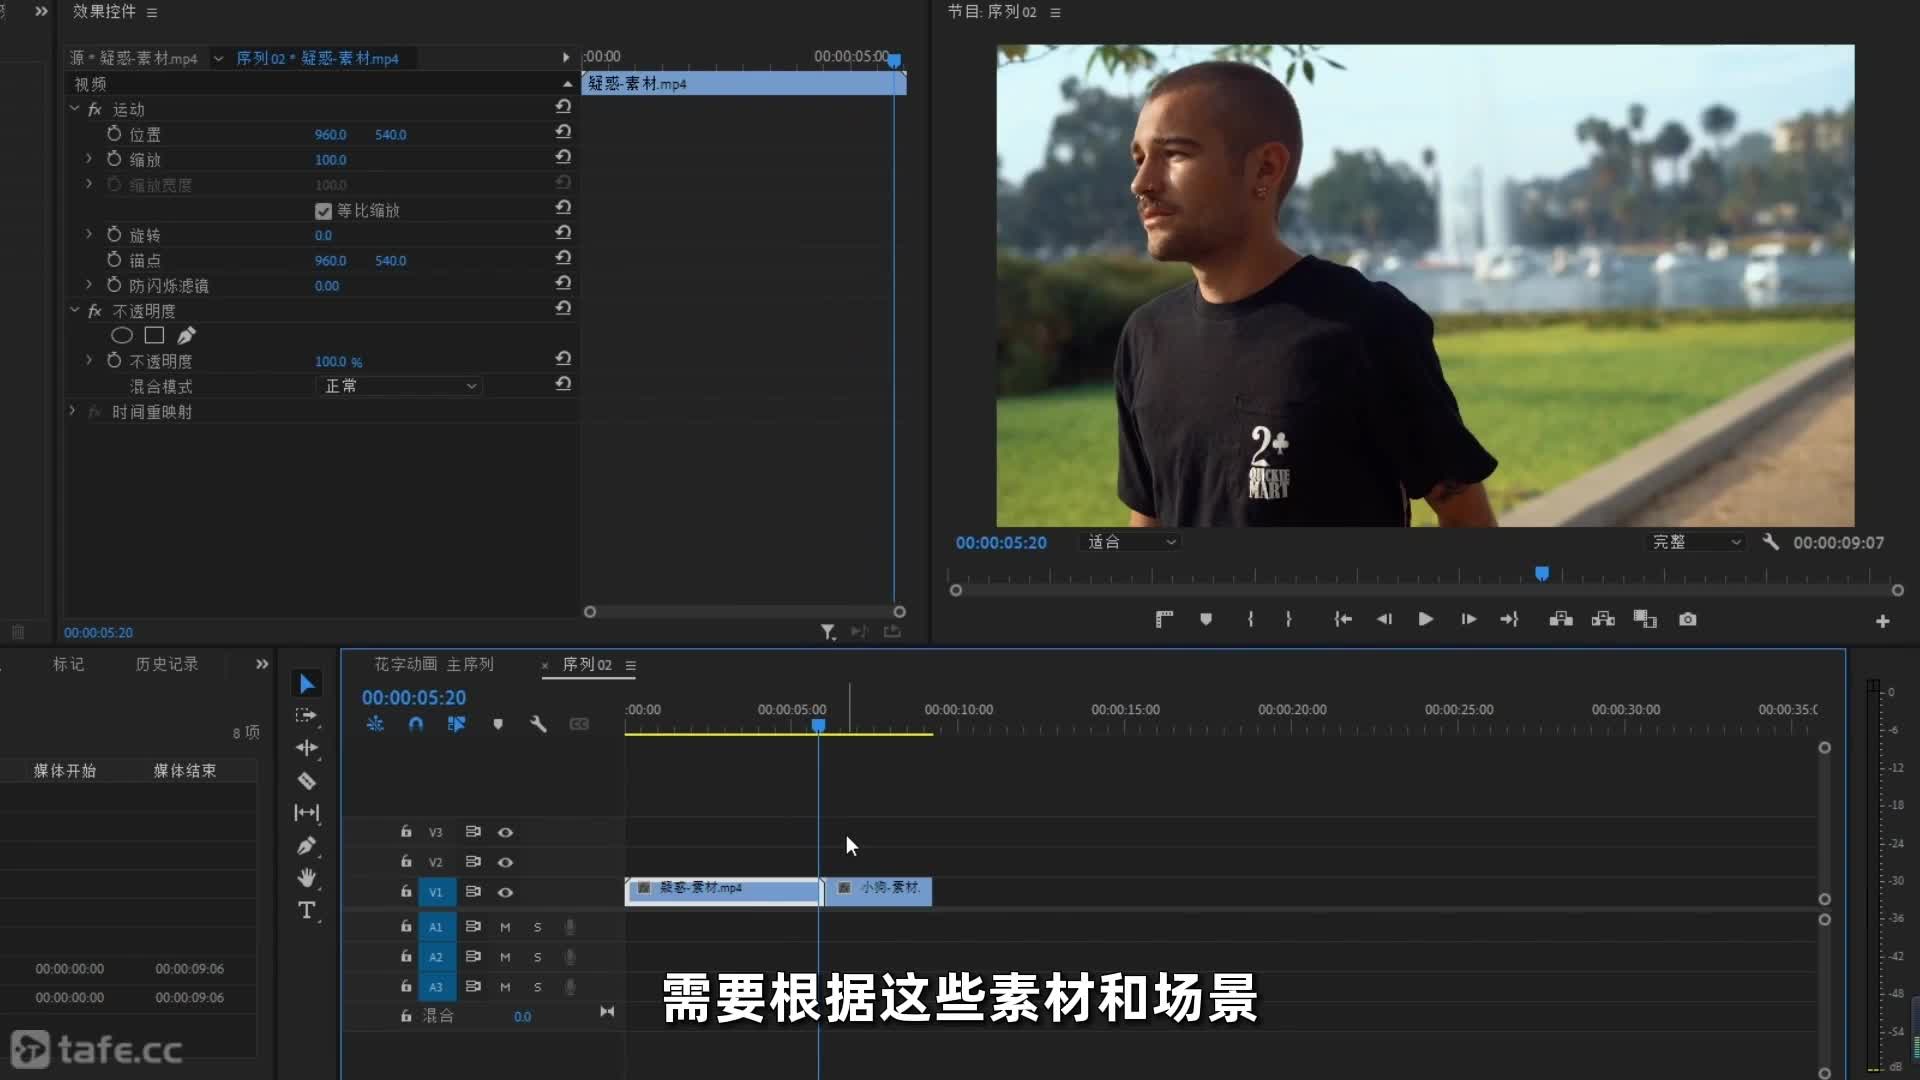Open the 效果控件 panel menu
The image size is (1920, 1080).
tap(152, 13)
